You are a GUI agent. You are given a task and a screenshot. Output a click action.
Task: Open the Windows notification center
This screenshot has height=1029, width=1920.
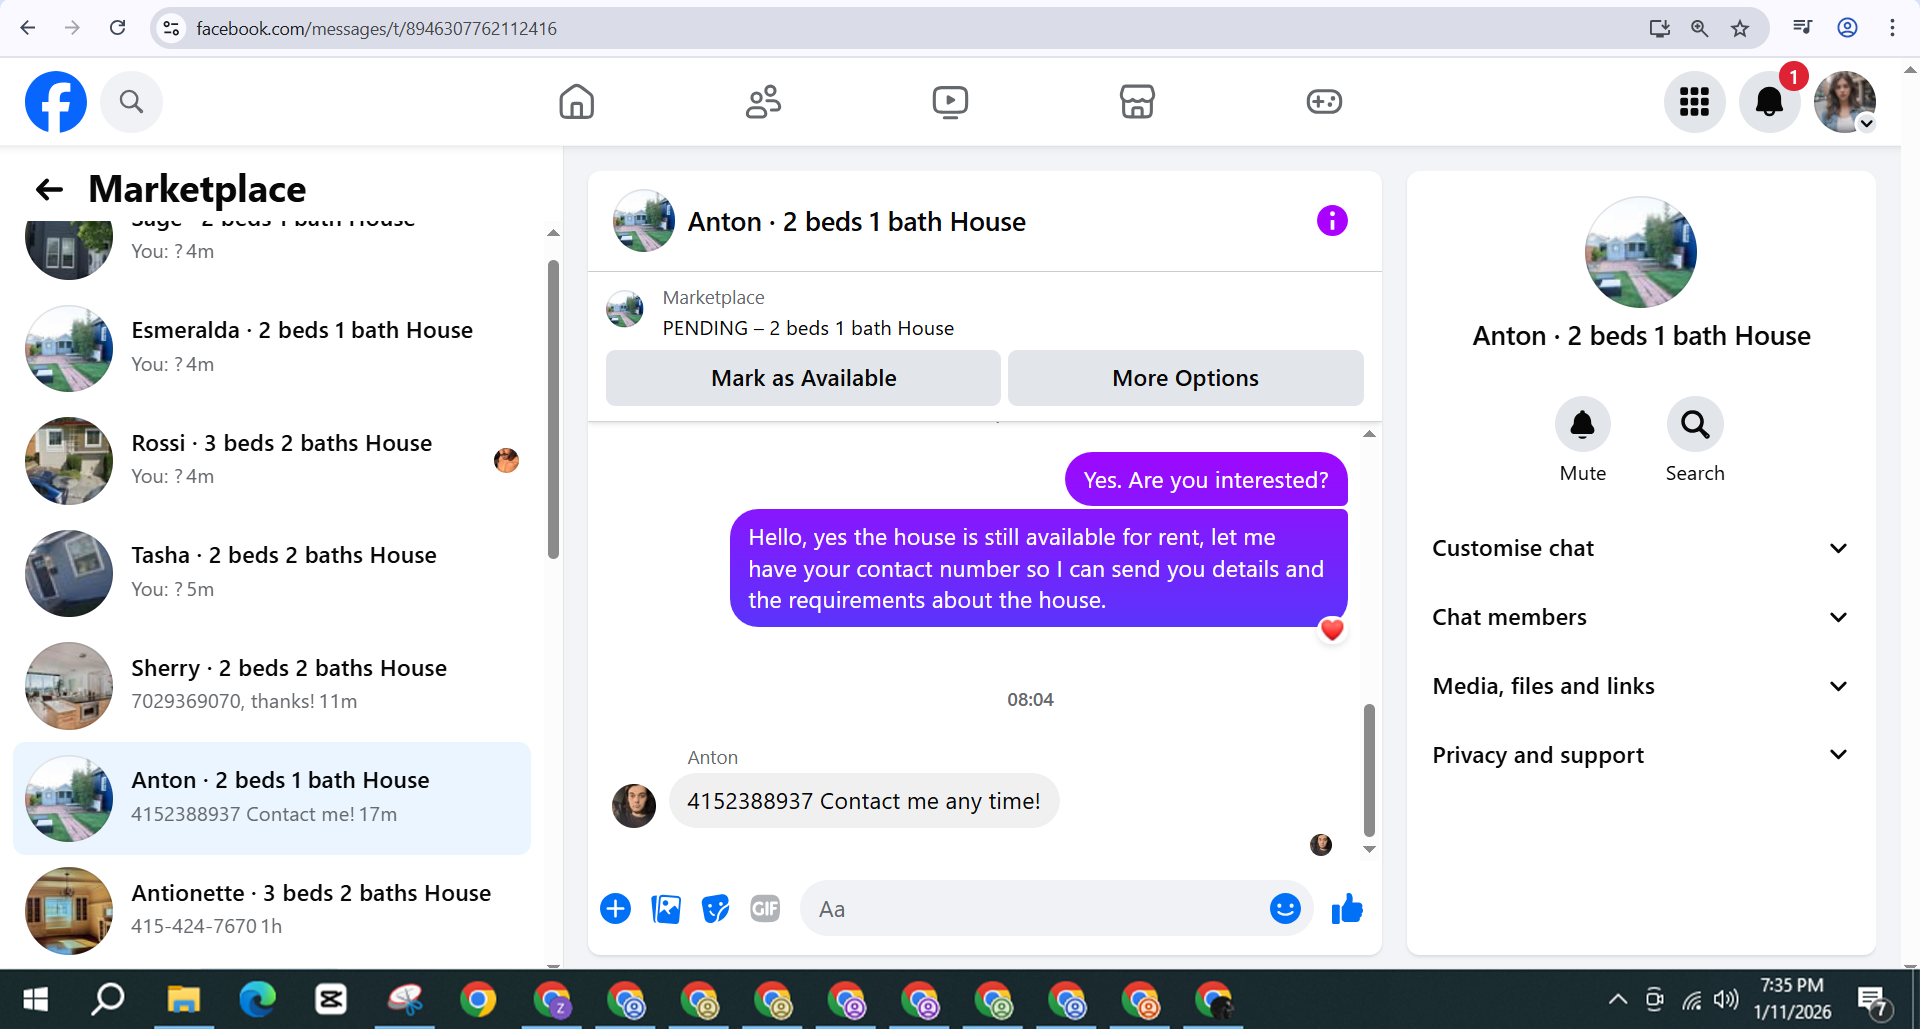pos(1871,1000)
